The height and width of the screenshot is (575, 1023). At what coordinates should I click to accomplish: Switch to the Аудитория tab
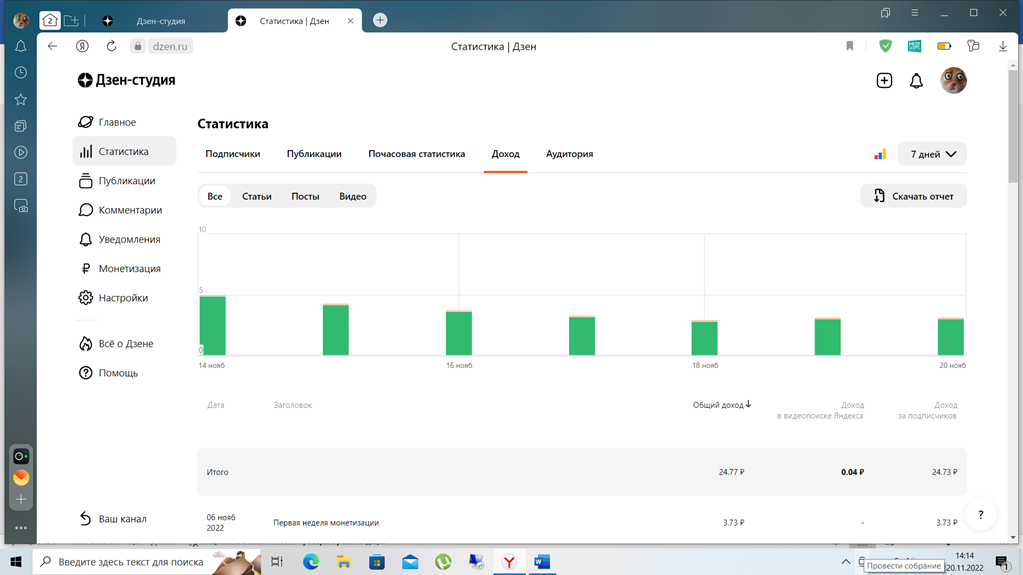570,154
